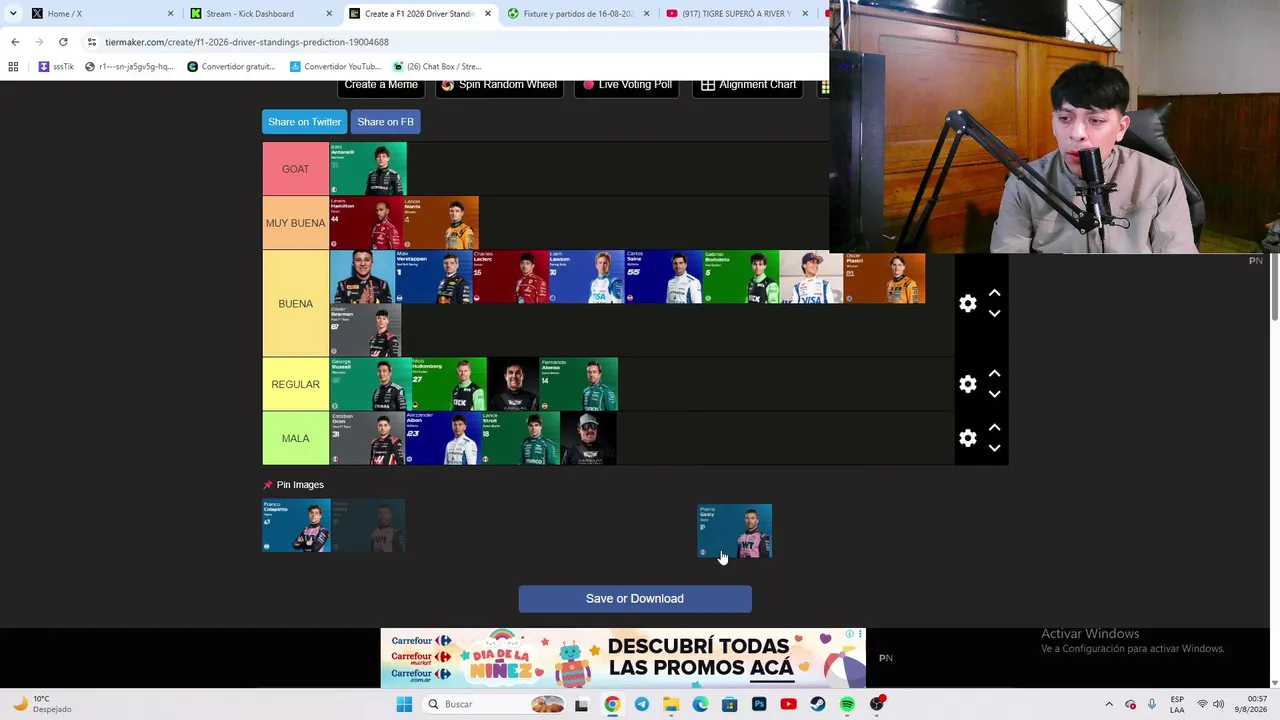Open settings gear for REGULAR tier row

(x=967, y=384)
